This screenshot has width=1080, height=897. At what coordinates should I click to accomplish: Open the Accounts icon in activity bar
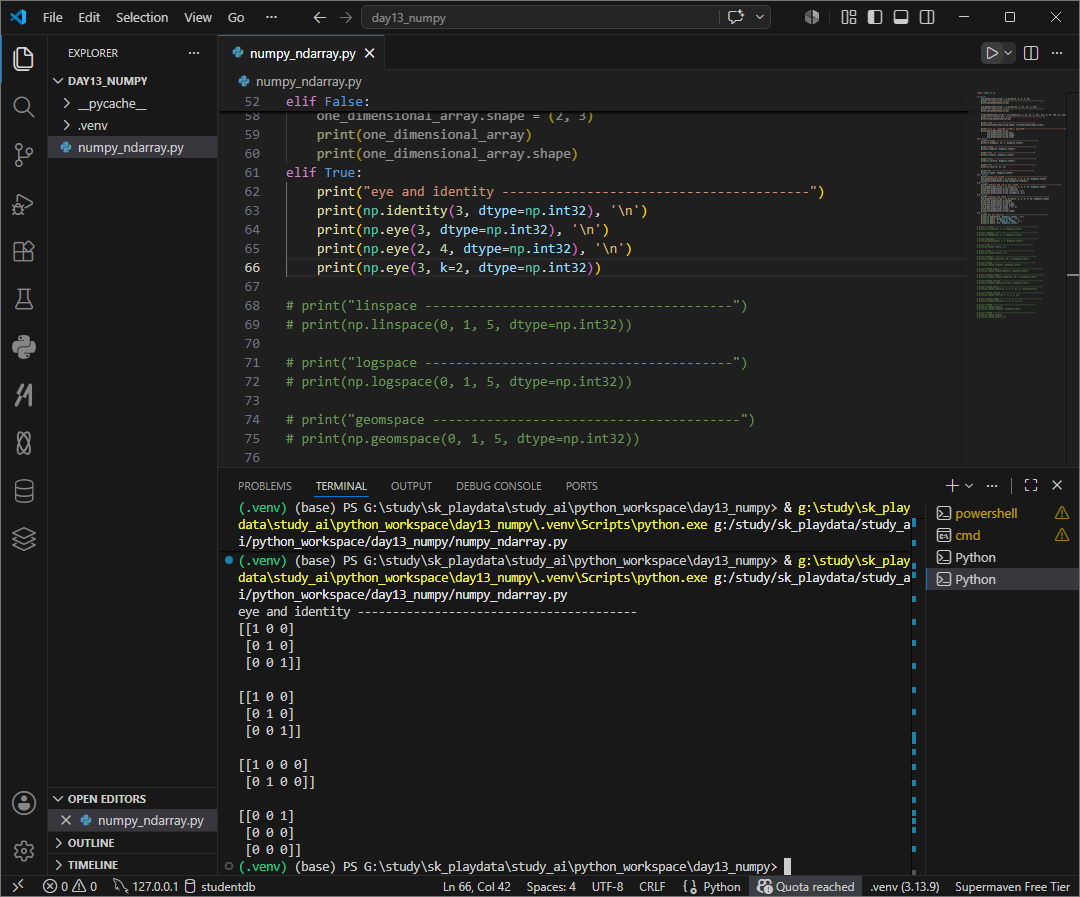[x=23, y=803]
